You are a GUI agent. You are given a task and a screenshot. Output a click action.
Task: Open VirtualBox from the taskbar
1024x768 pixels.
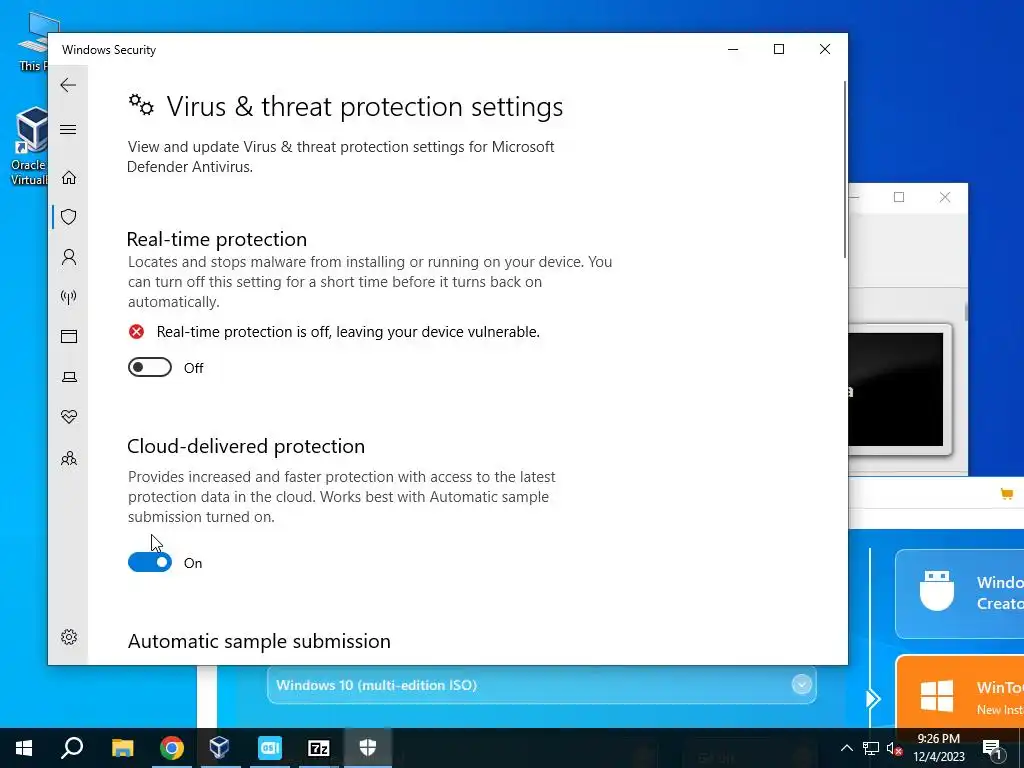click(219, 748)
